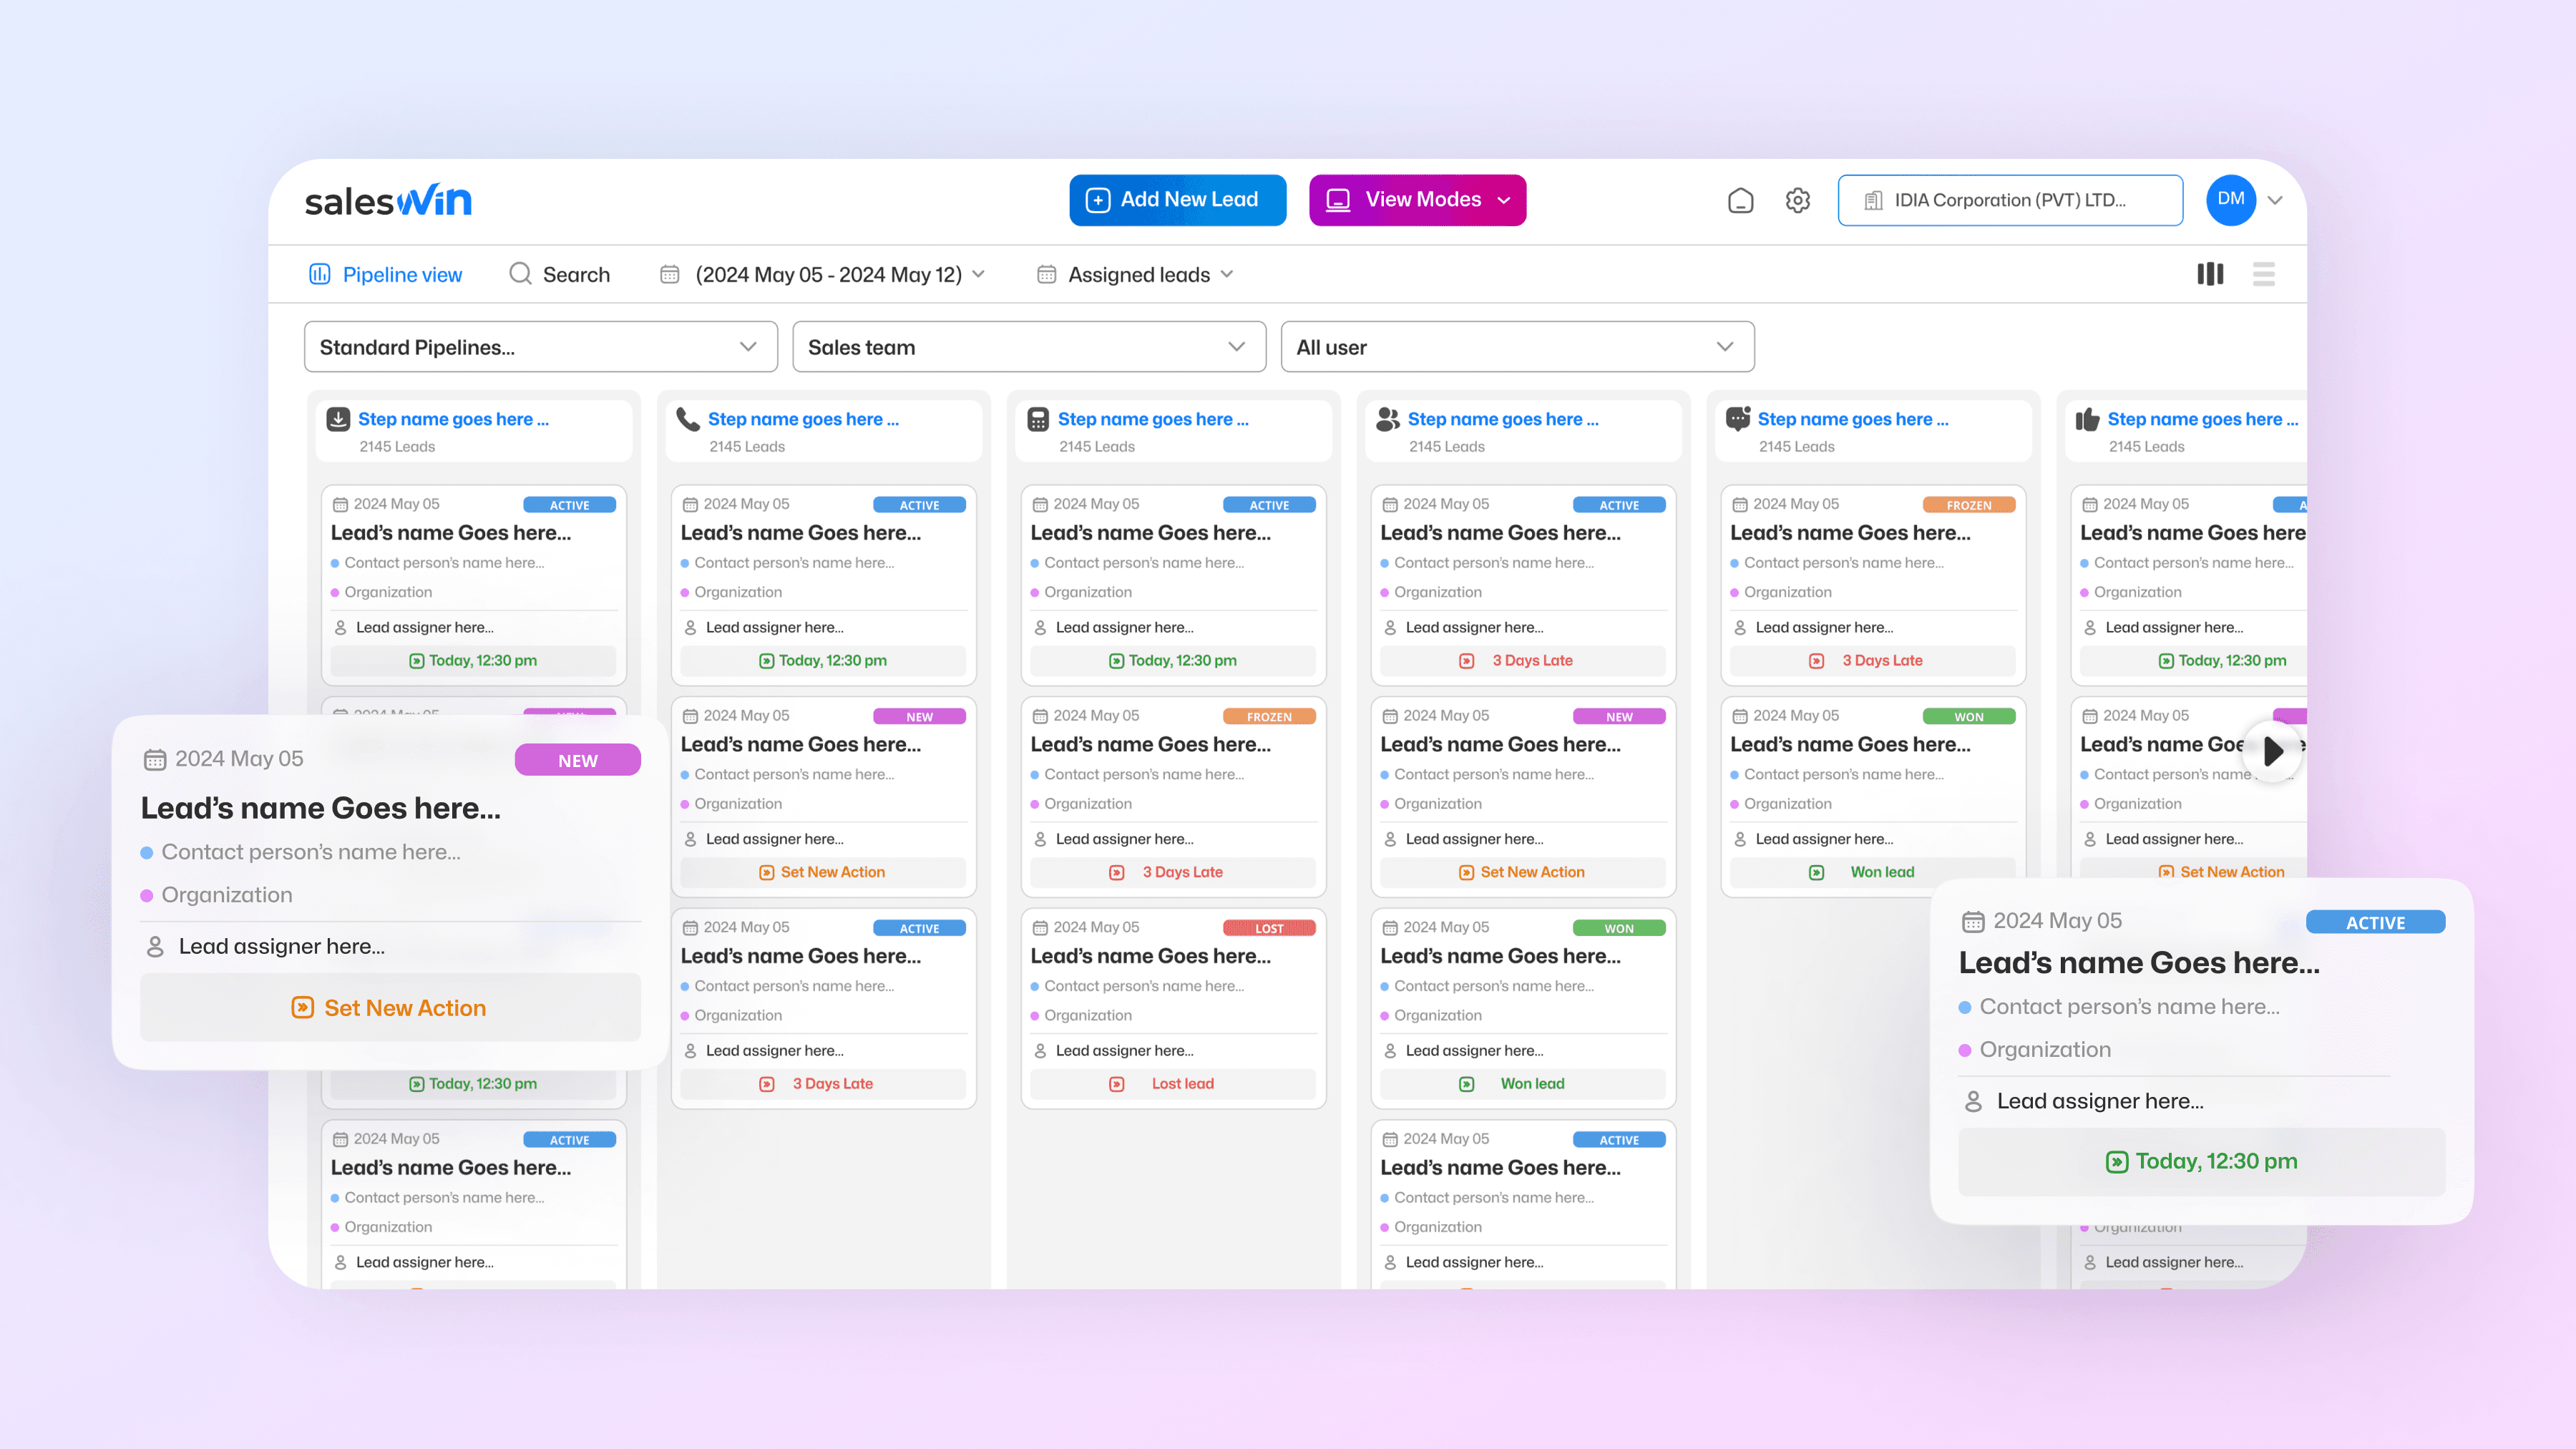Click the phone icon on the second column header
The image size is (2576, 1449).
pos(689,419)
